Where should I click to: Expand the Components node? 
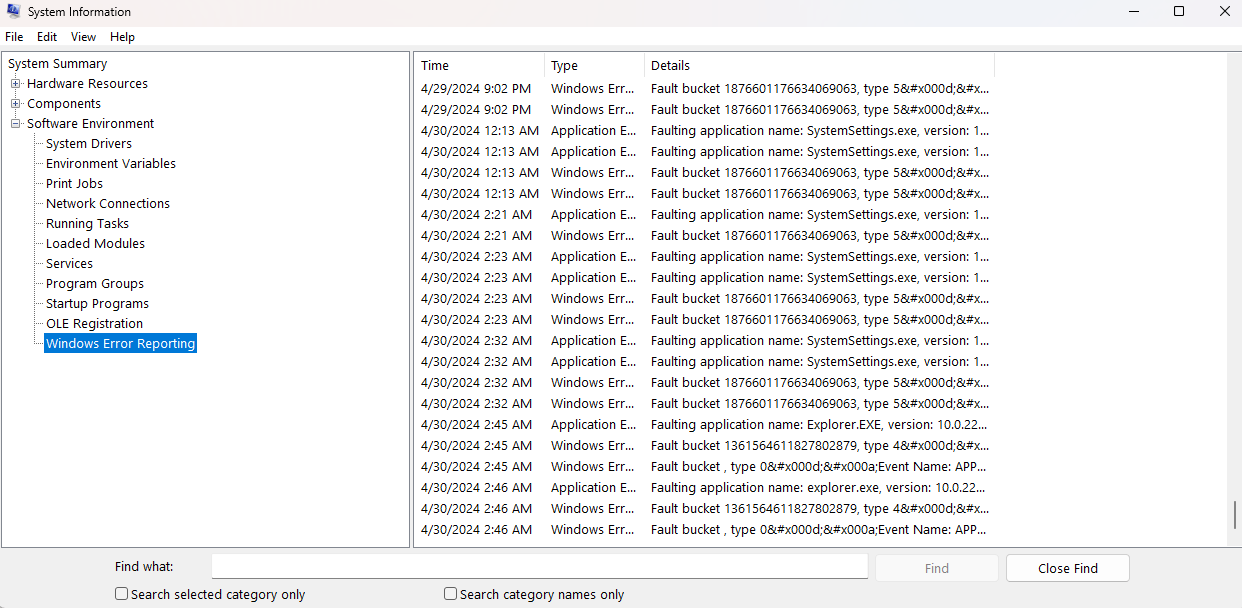[x=16, y=104]
